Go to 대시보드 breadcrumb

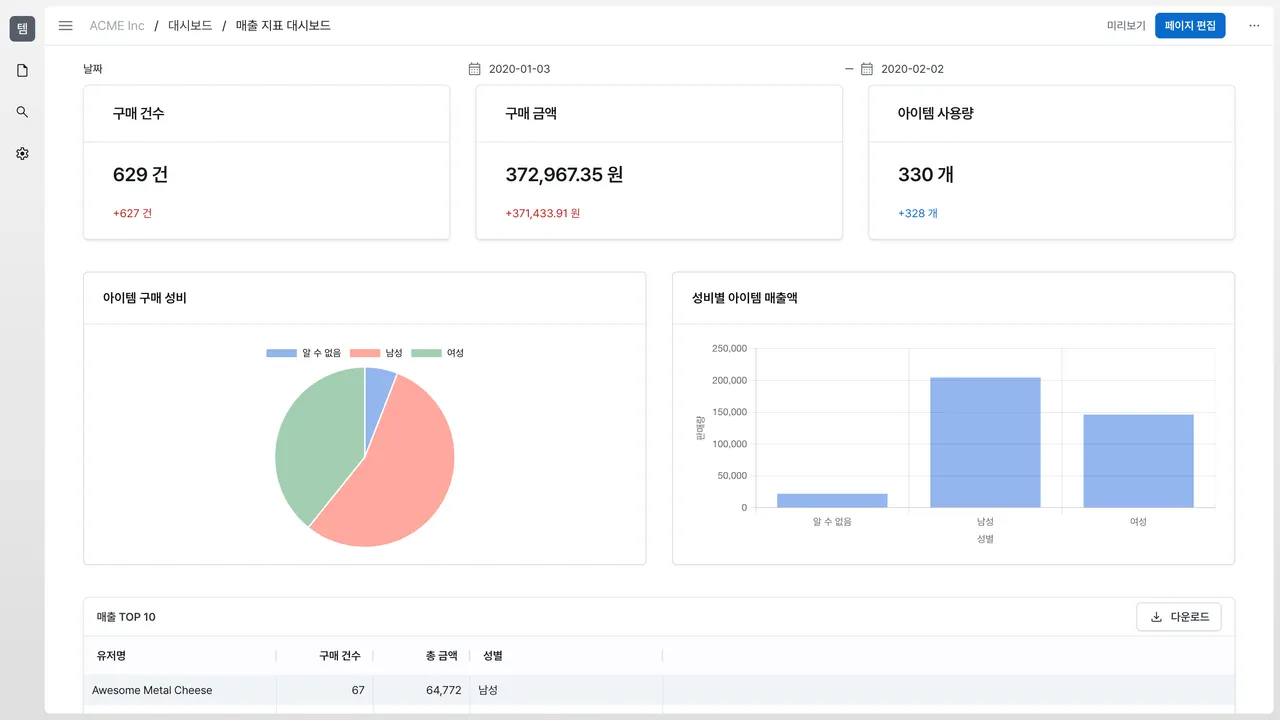tap(190, 26)
